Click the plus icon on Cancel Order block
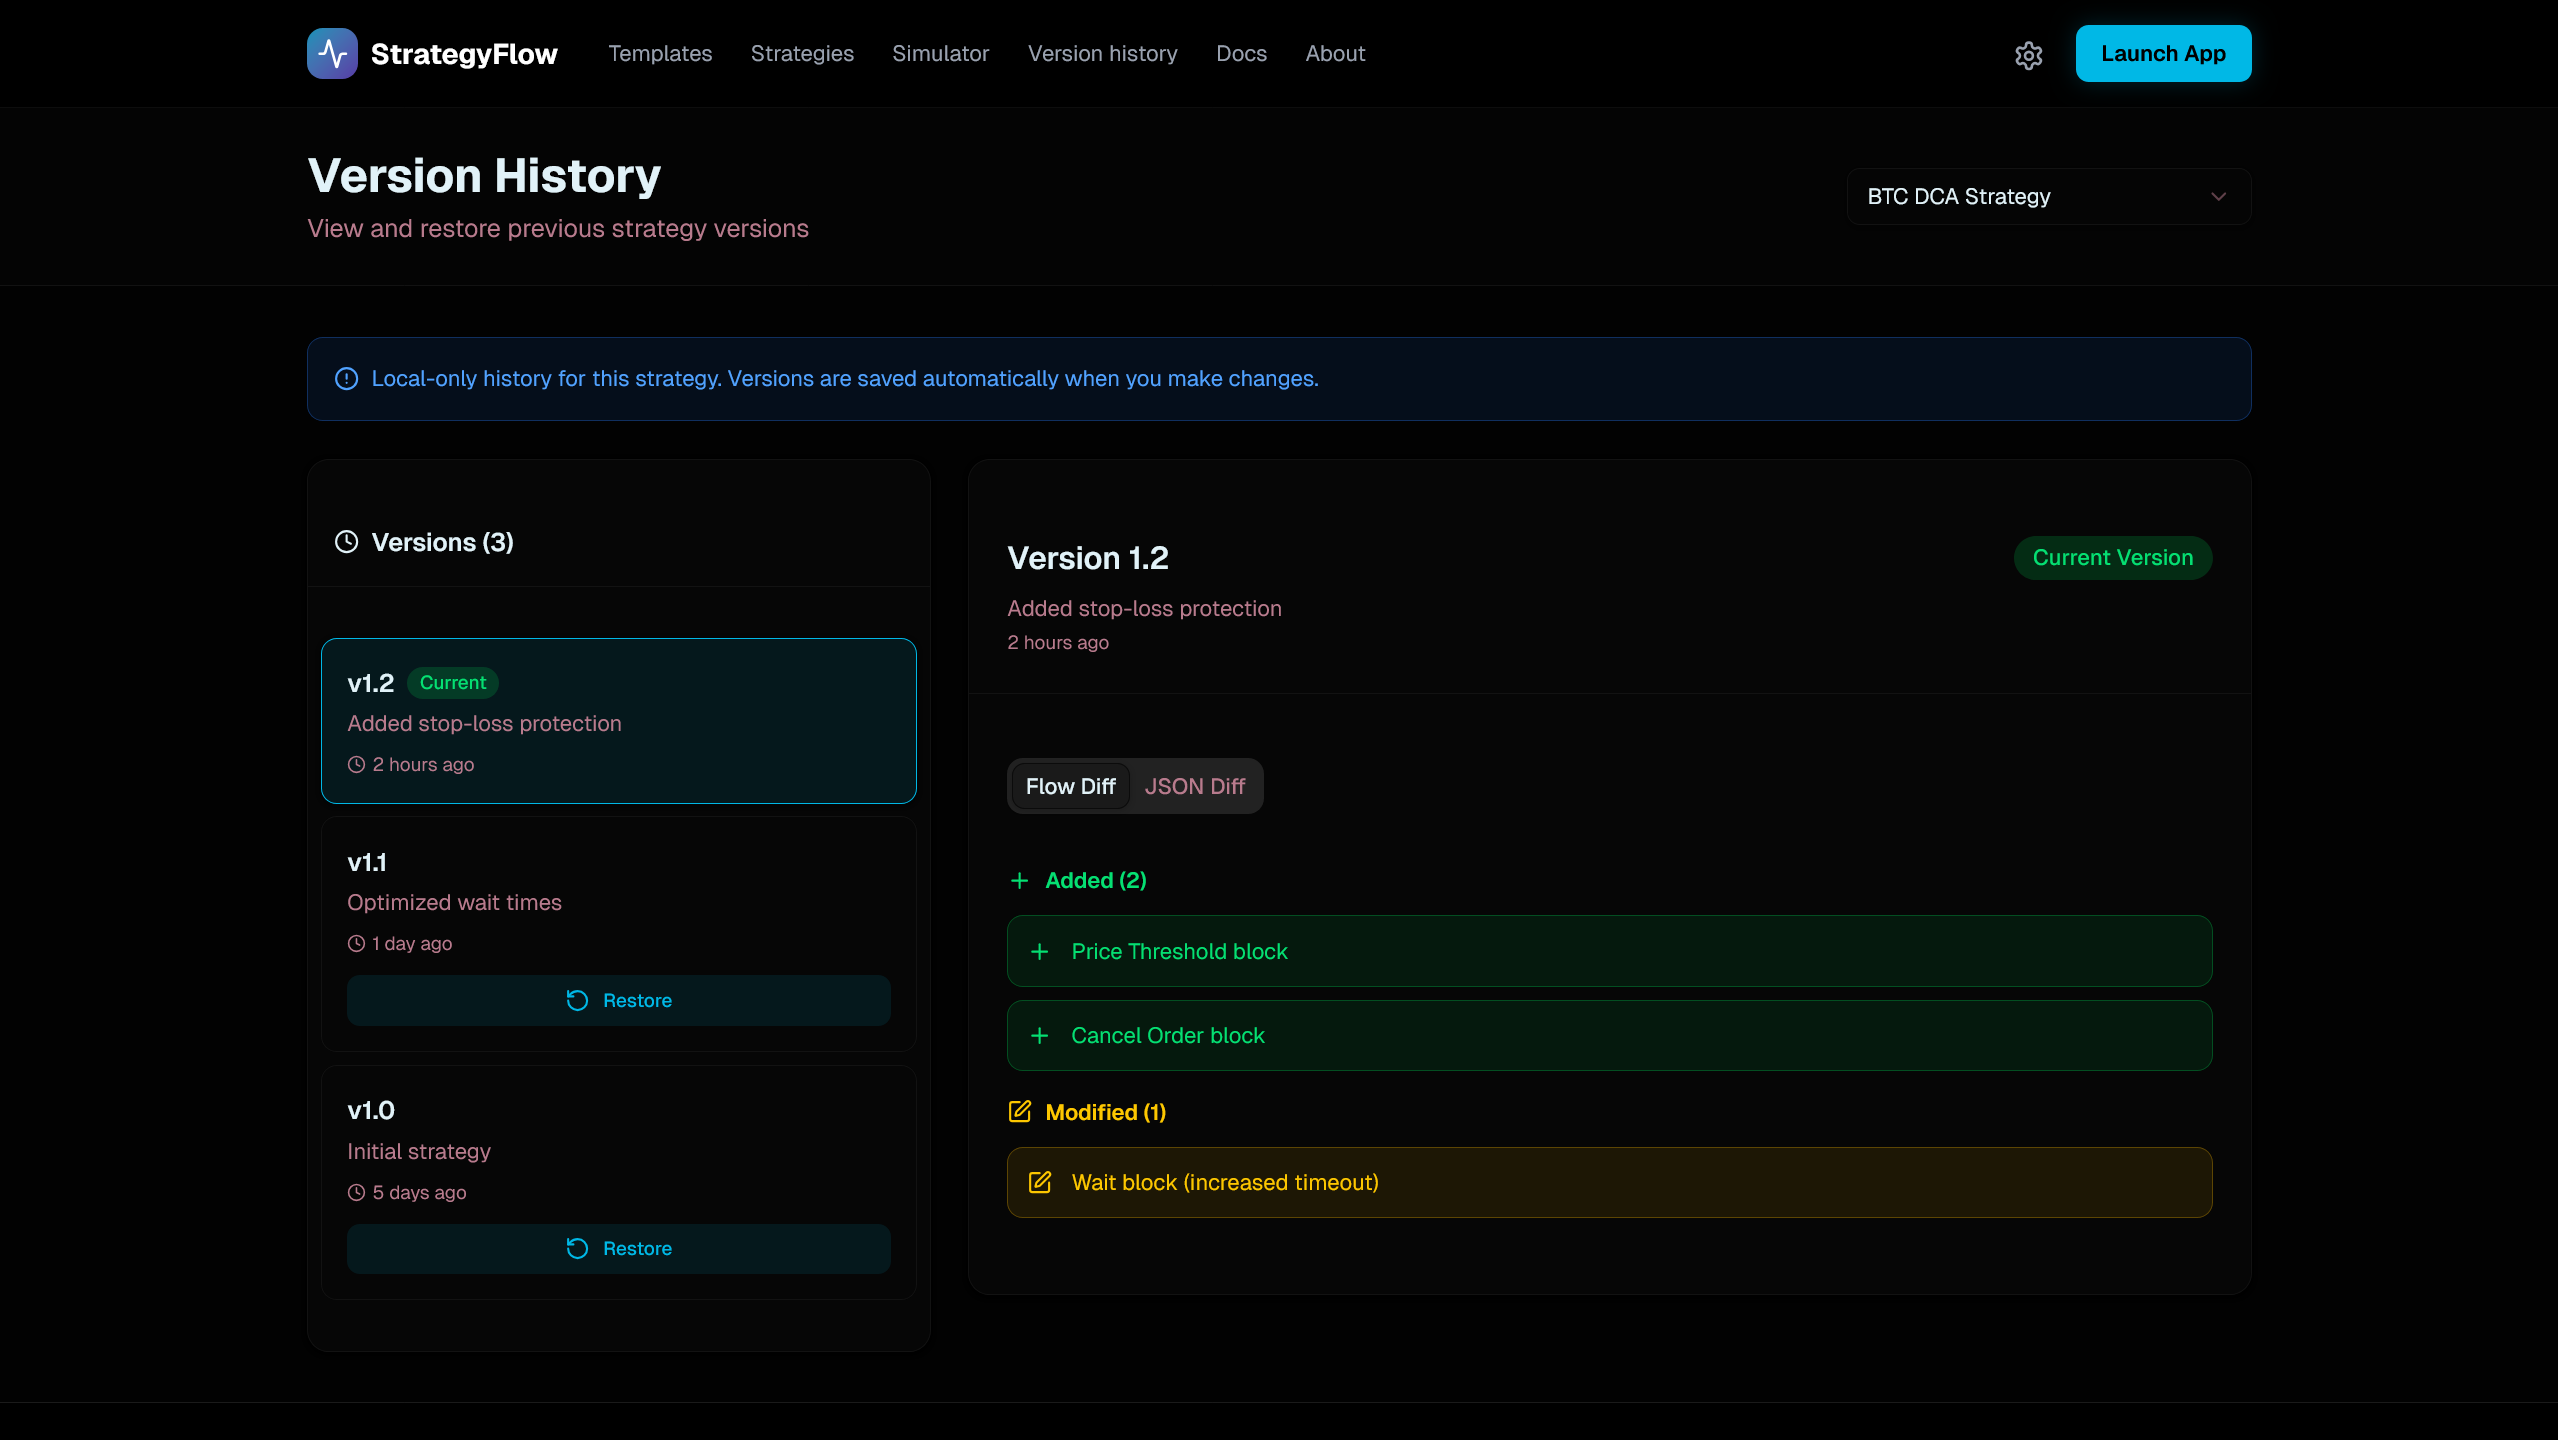The width and height of the screenshot is (2559, 1440). pos(1039,1036)
